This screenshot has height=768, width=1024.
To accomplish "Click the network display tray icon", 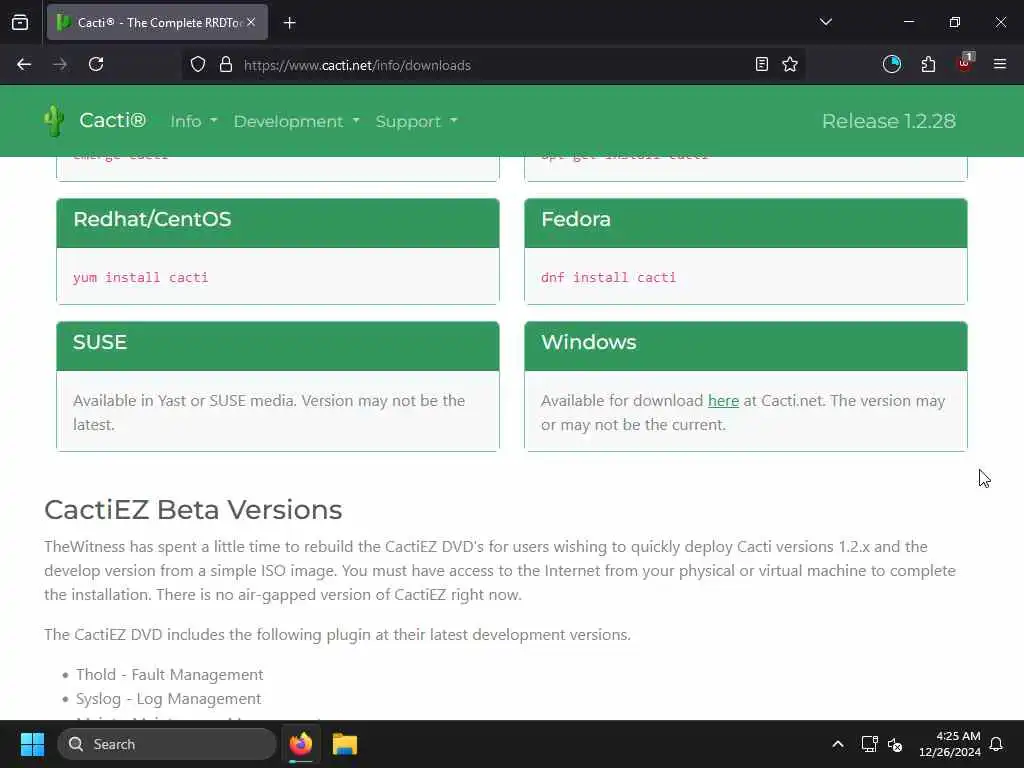I will [869, 744].
